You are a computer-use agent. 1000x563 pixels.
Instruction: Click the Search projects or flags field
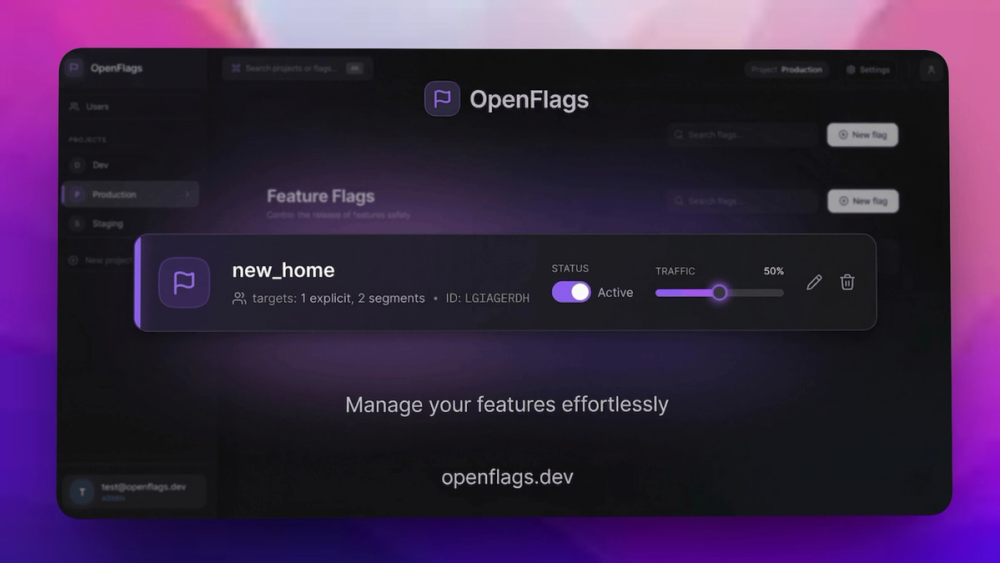(297, 68)
